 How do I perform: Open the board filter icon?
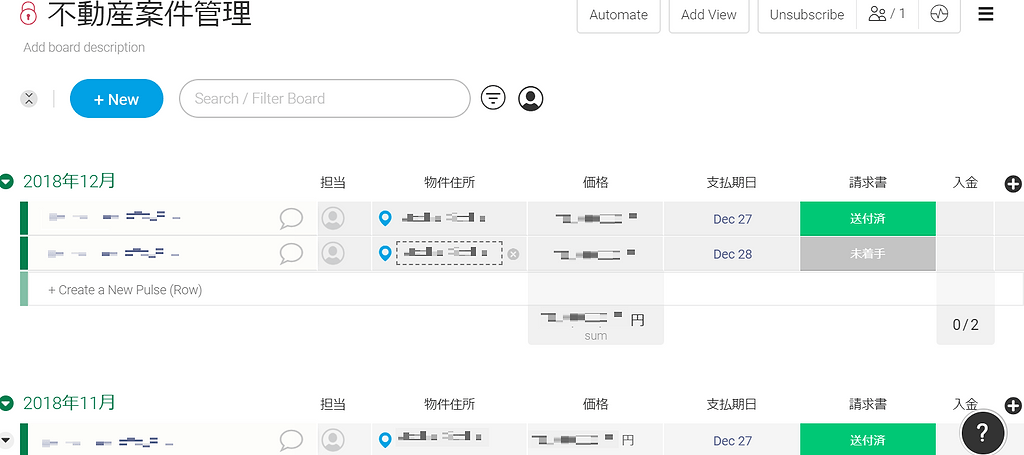coord(493,98)
